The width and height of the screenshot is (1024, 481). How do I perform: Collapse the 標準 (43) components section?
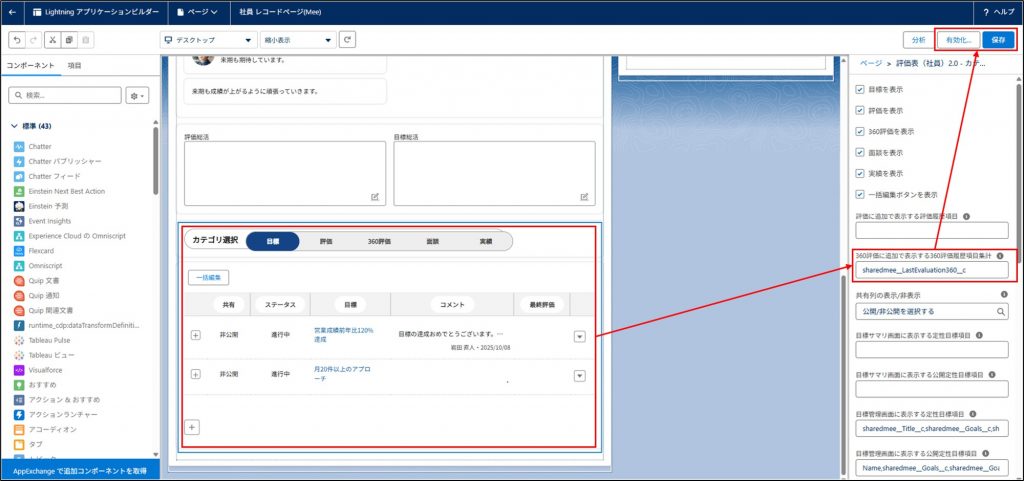coord(15,126)
